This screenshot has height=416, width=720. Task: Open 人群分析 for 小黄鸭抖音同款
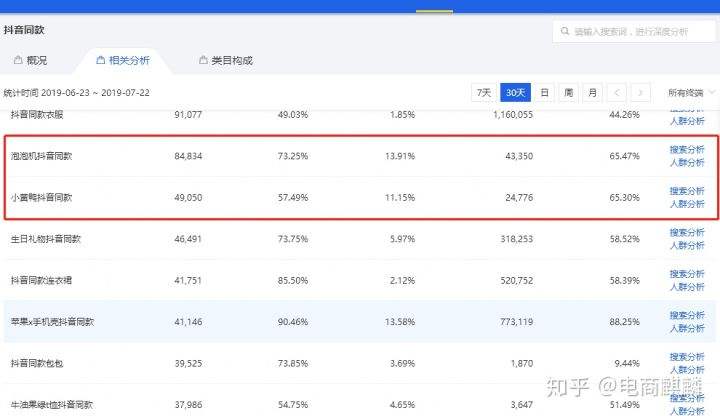pos(687,204)
